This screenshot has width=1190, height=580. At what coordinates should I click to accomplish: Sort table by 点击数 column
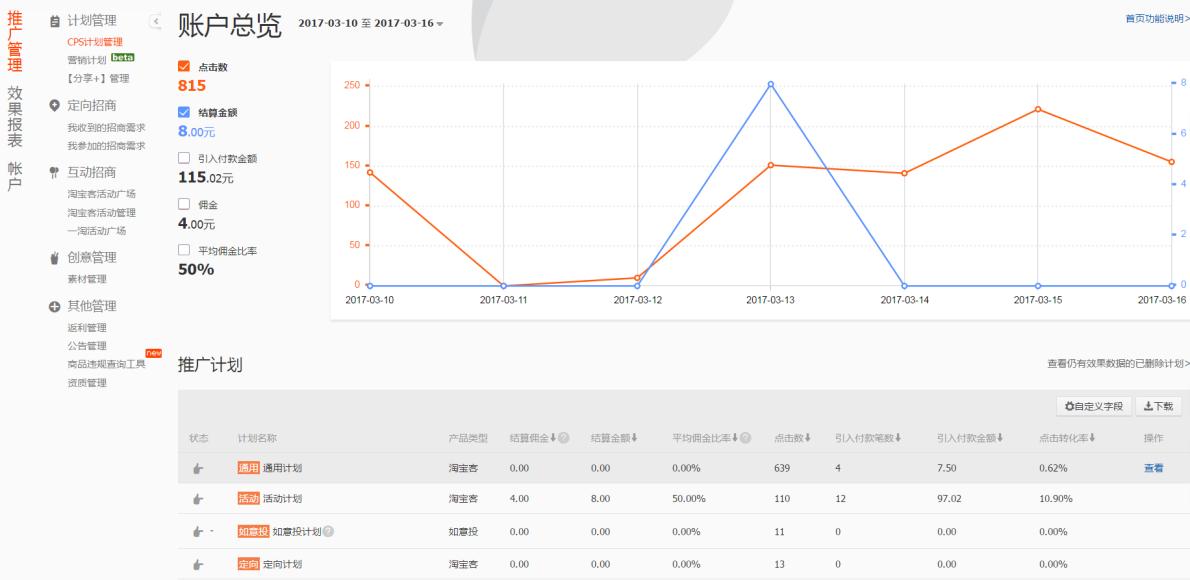792,438
